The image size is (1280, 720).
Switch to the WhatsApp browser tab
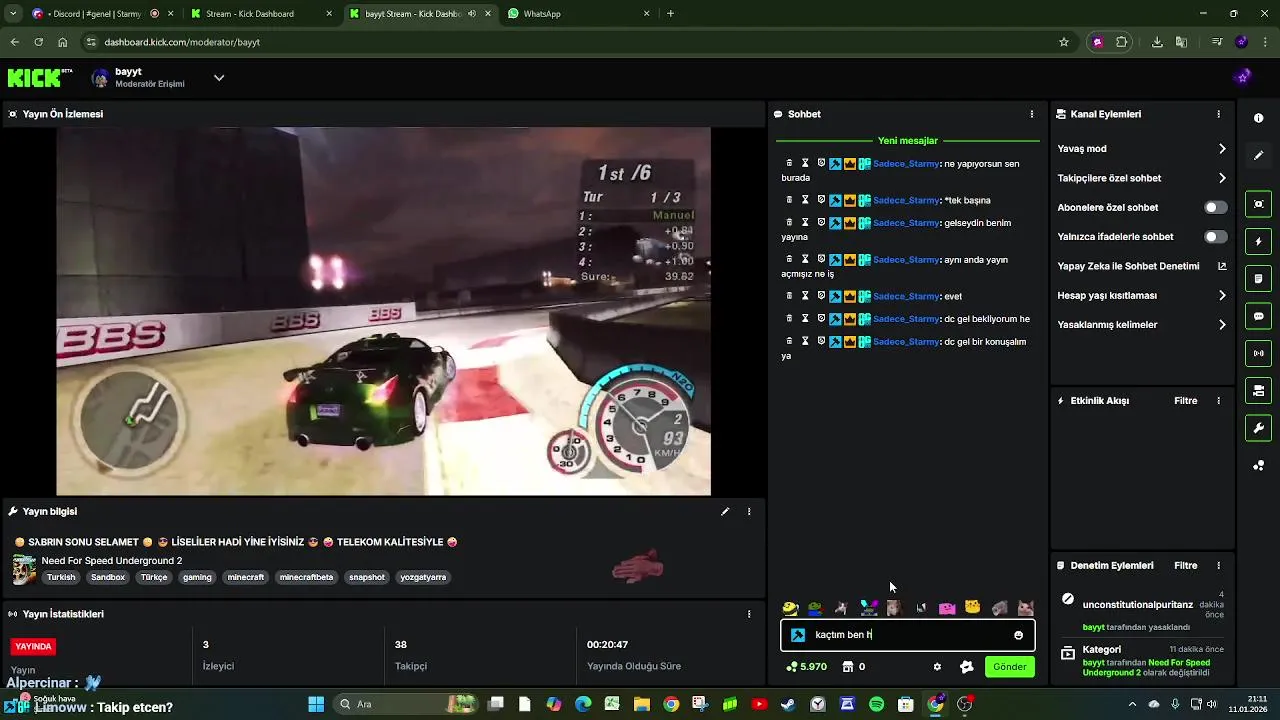tap(578, 14)
